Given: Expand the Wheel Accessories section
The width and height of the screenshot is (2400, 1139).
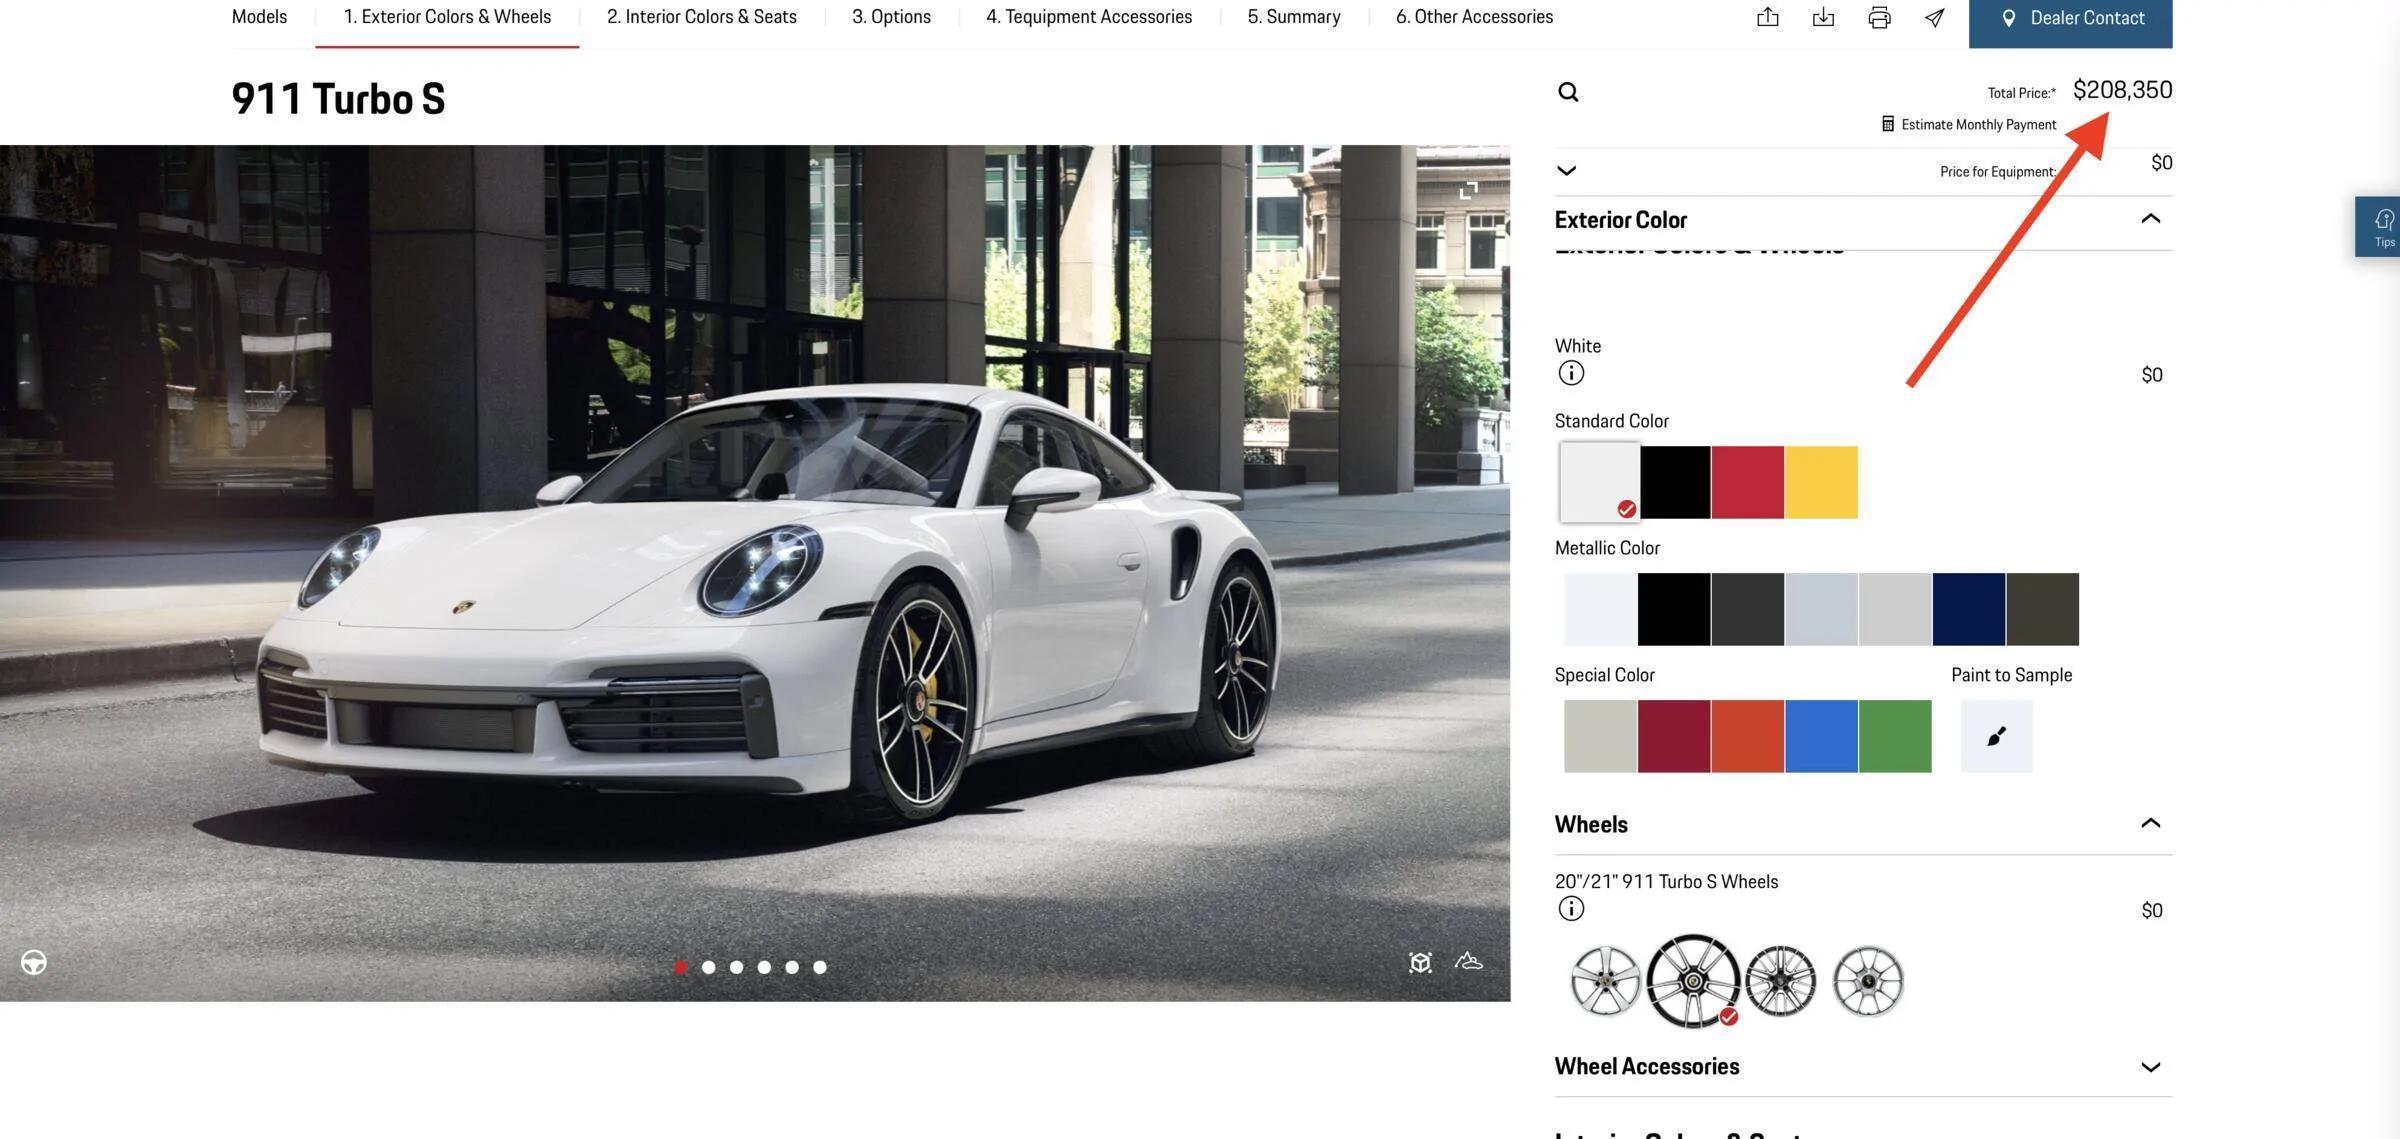Looking at the screenshot, I should pos(2150,1067).
